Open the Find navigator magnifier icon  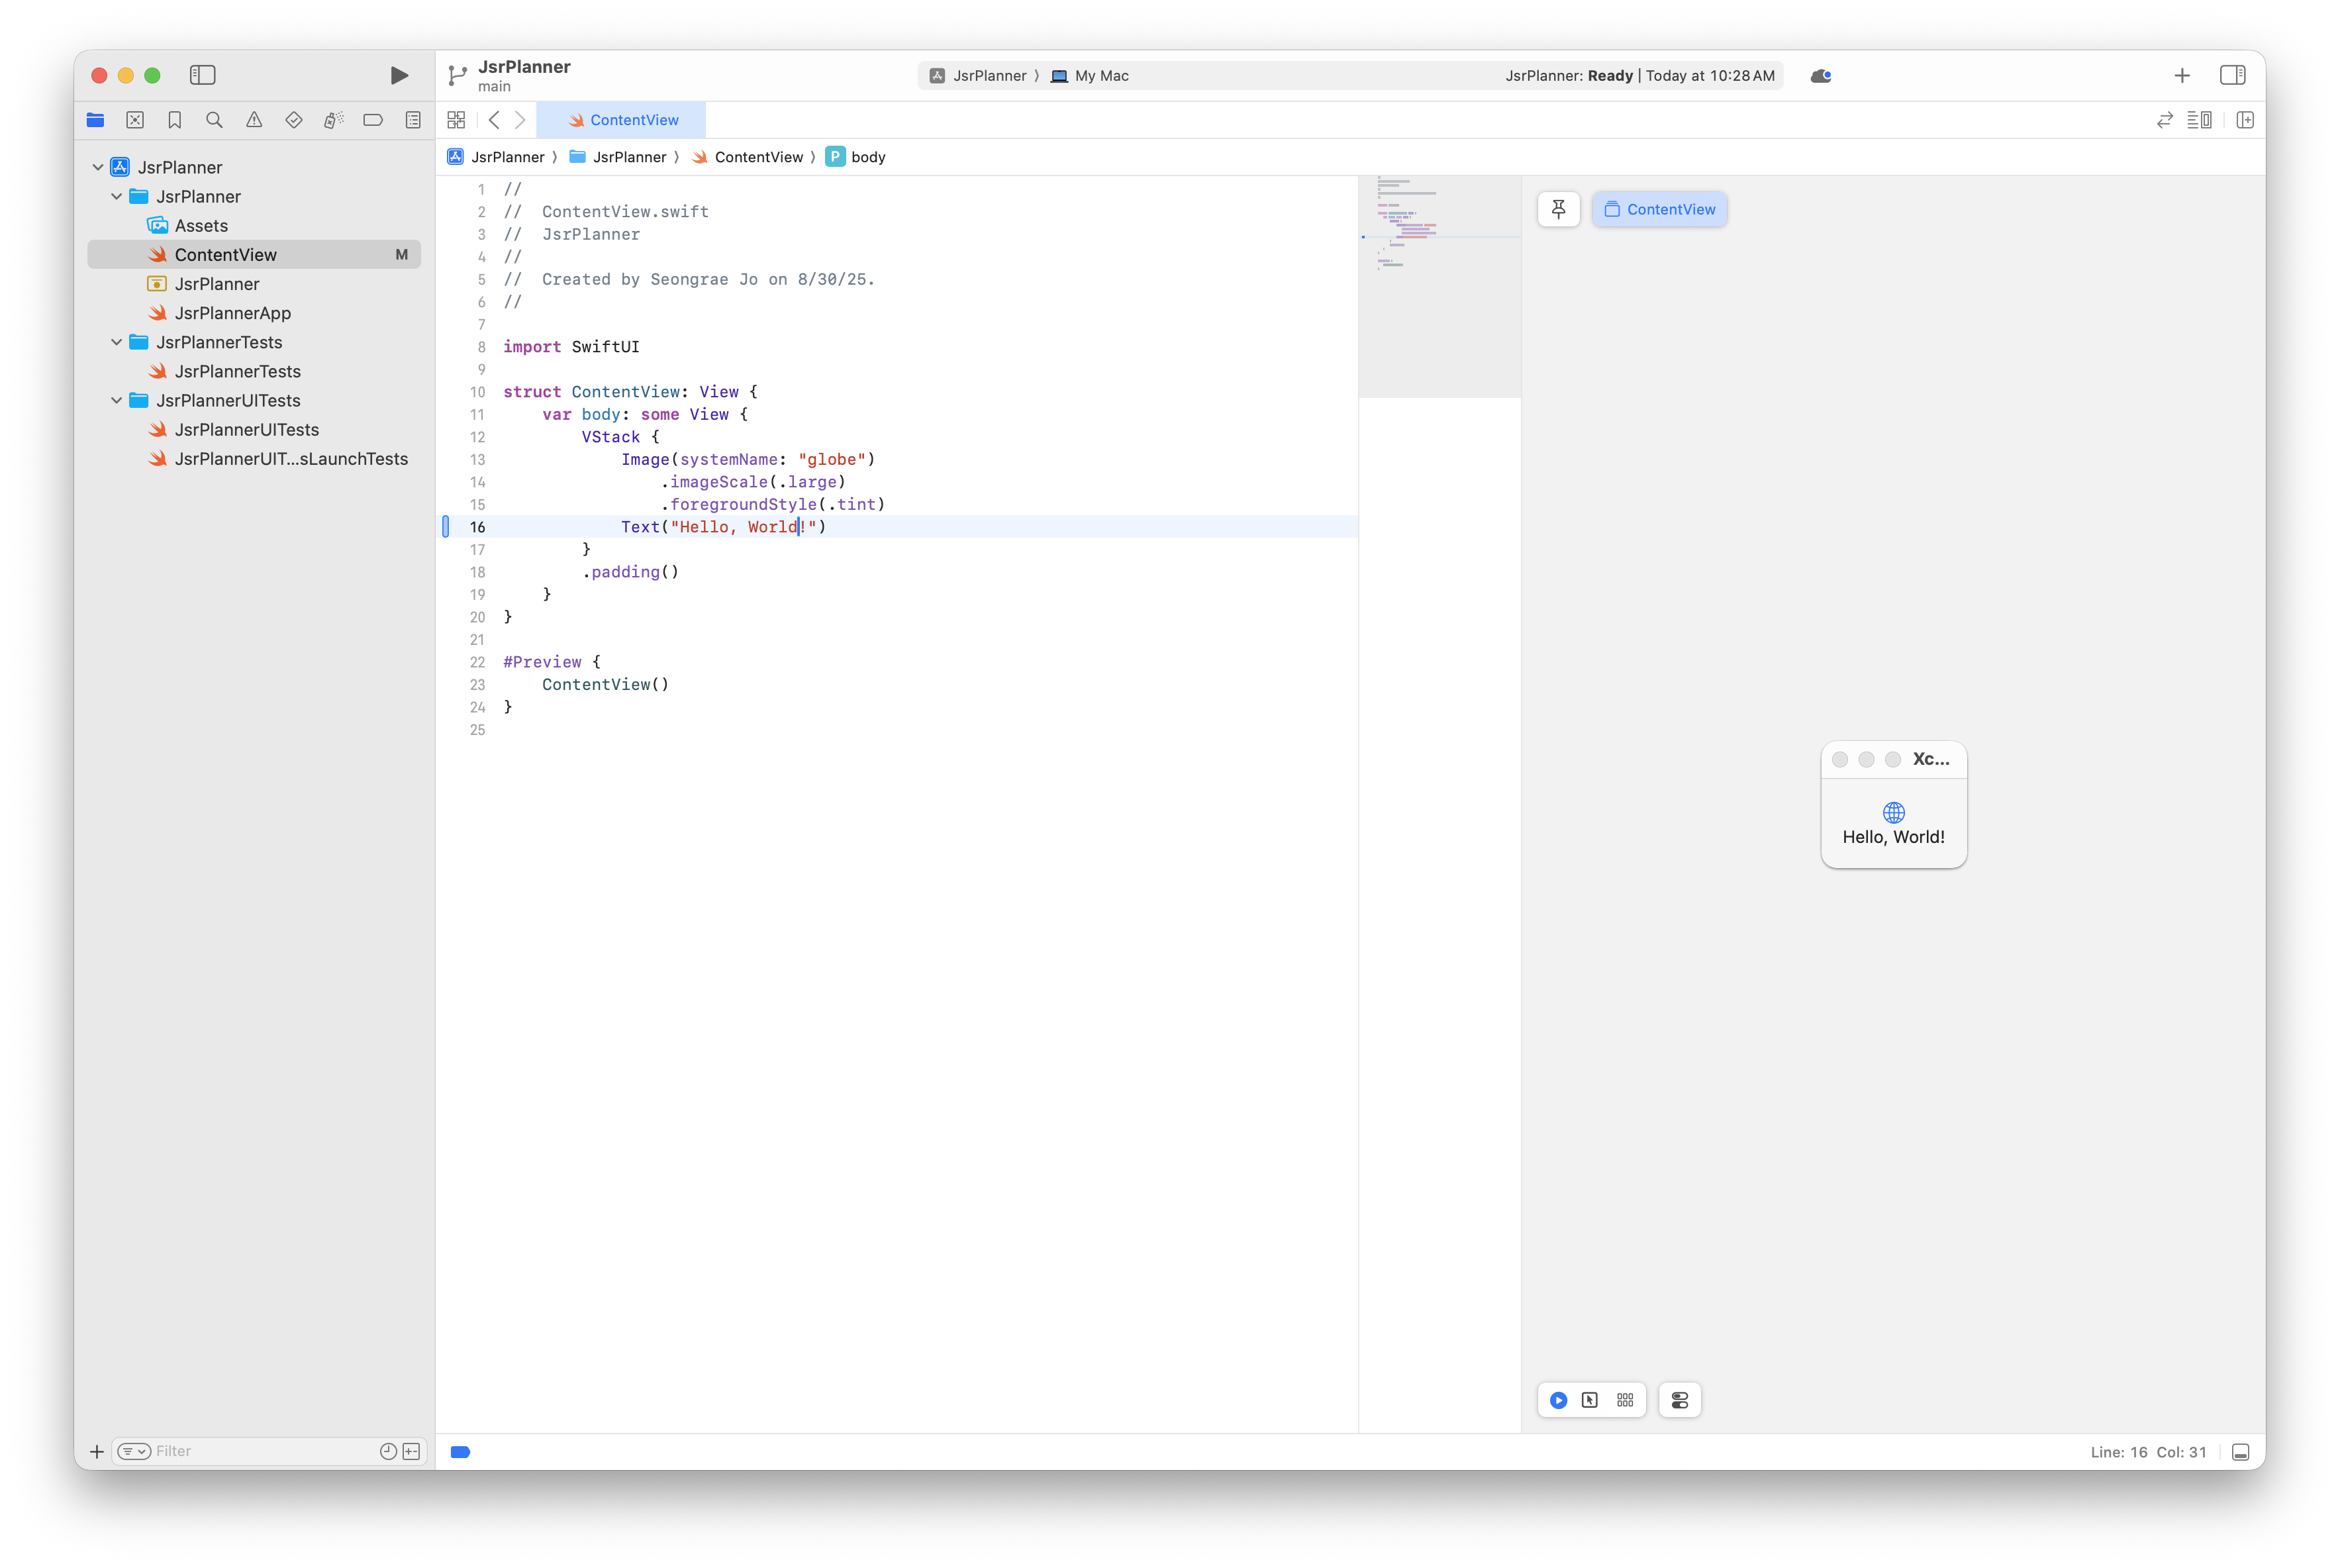click(x=214, y=120)
